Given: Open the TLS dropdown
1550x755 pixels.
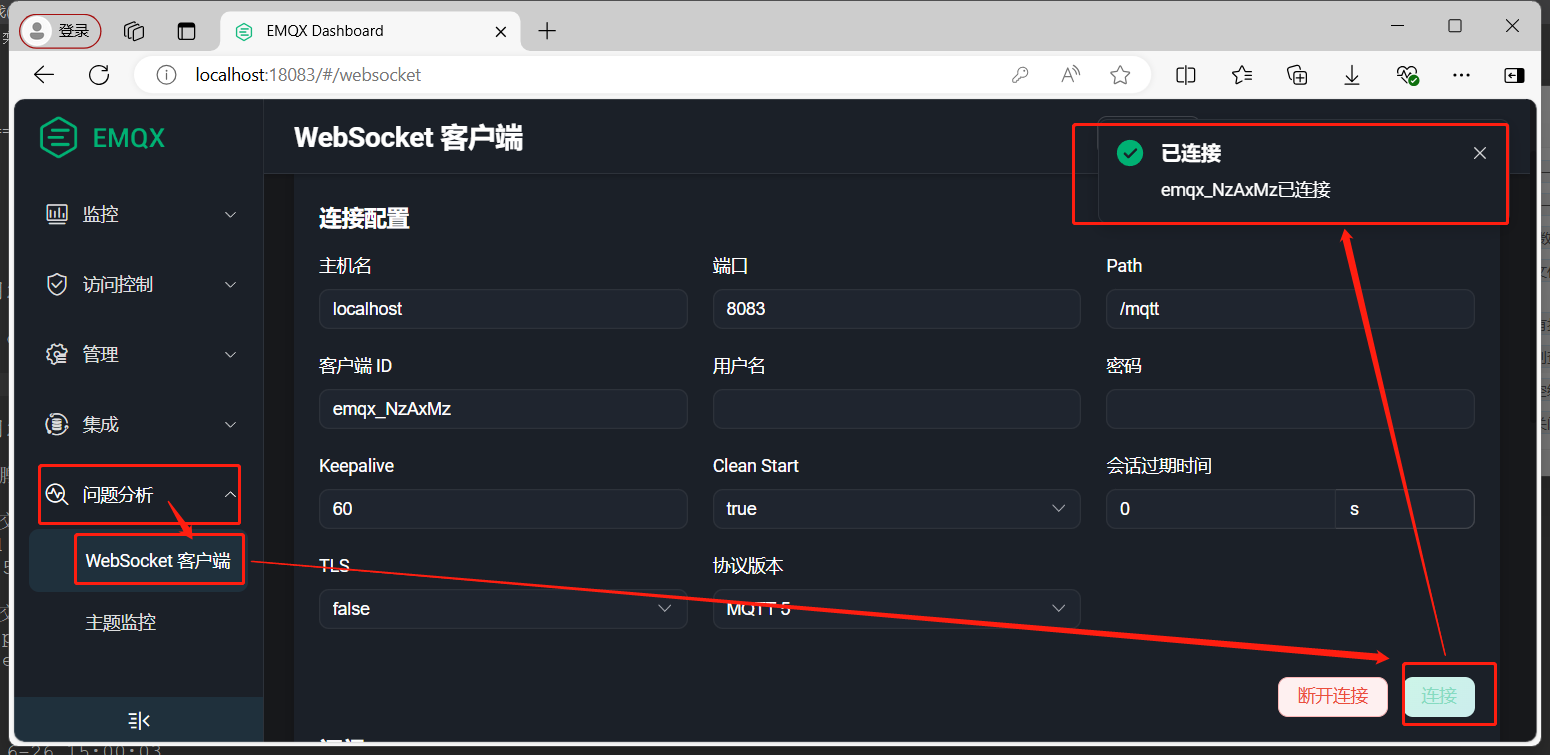Looking at the screenshot, I should [503, 609].
